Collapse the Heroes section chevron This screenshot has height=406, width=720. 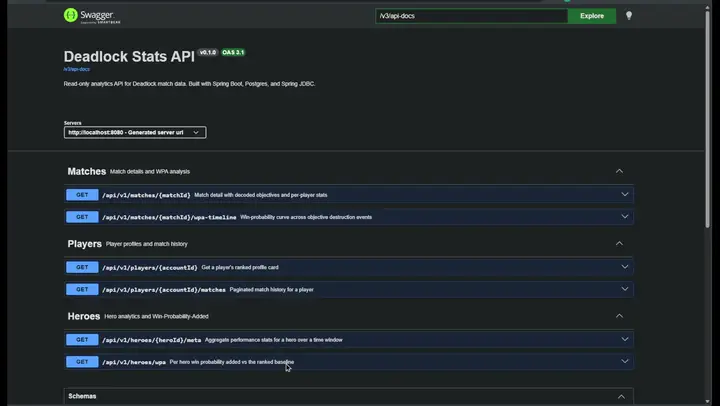[619, 316]
